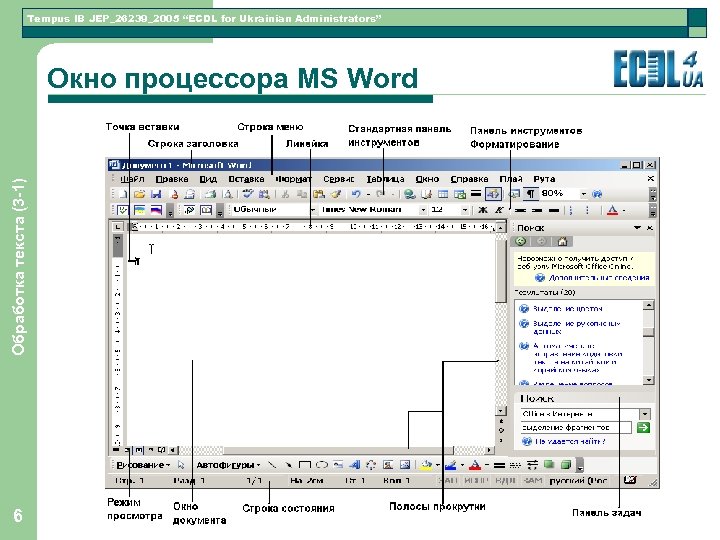Open the Сервис menu
Viewport: 720px width, 540px height.
[339, 179]
